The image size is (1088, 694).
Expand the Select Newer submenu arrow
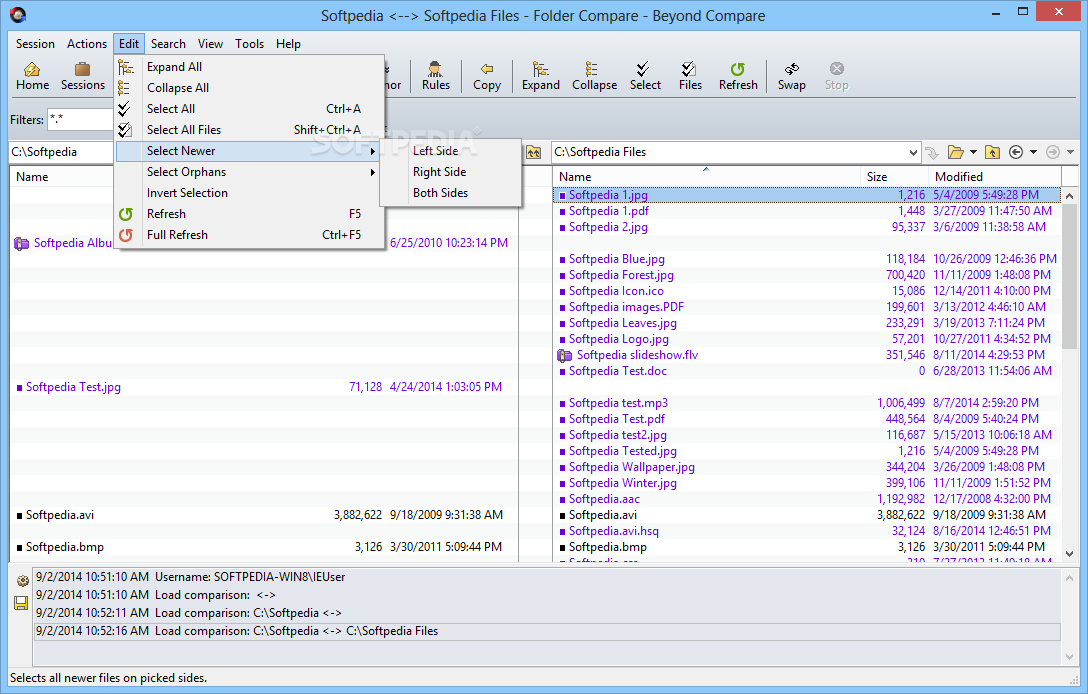(373, 151)
